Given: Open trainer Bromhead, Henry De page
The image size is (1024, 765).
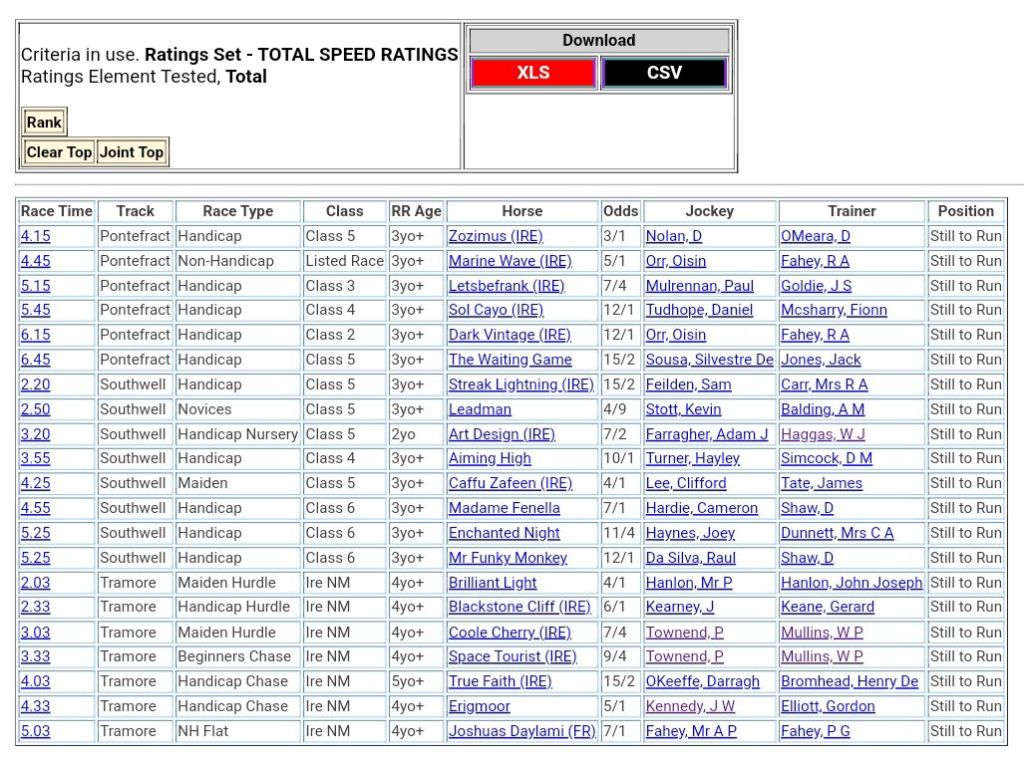Looking at the screenshot, I should [849, 681].
